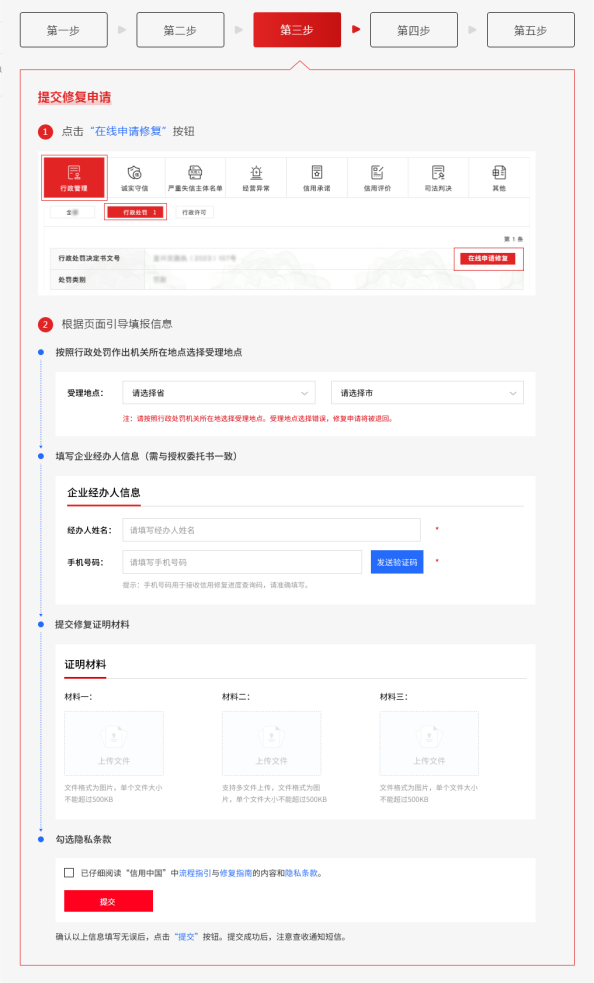Go to the 第一步 step tab
The image size is (594, 983).
click(63, 30)
